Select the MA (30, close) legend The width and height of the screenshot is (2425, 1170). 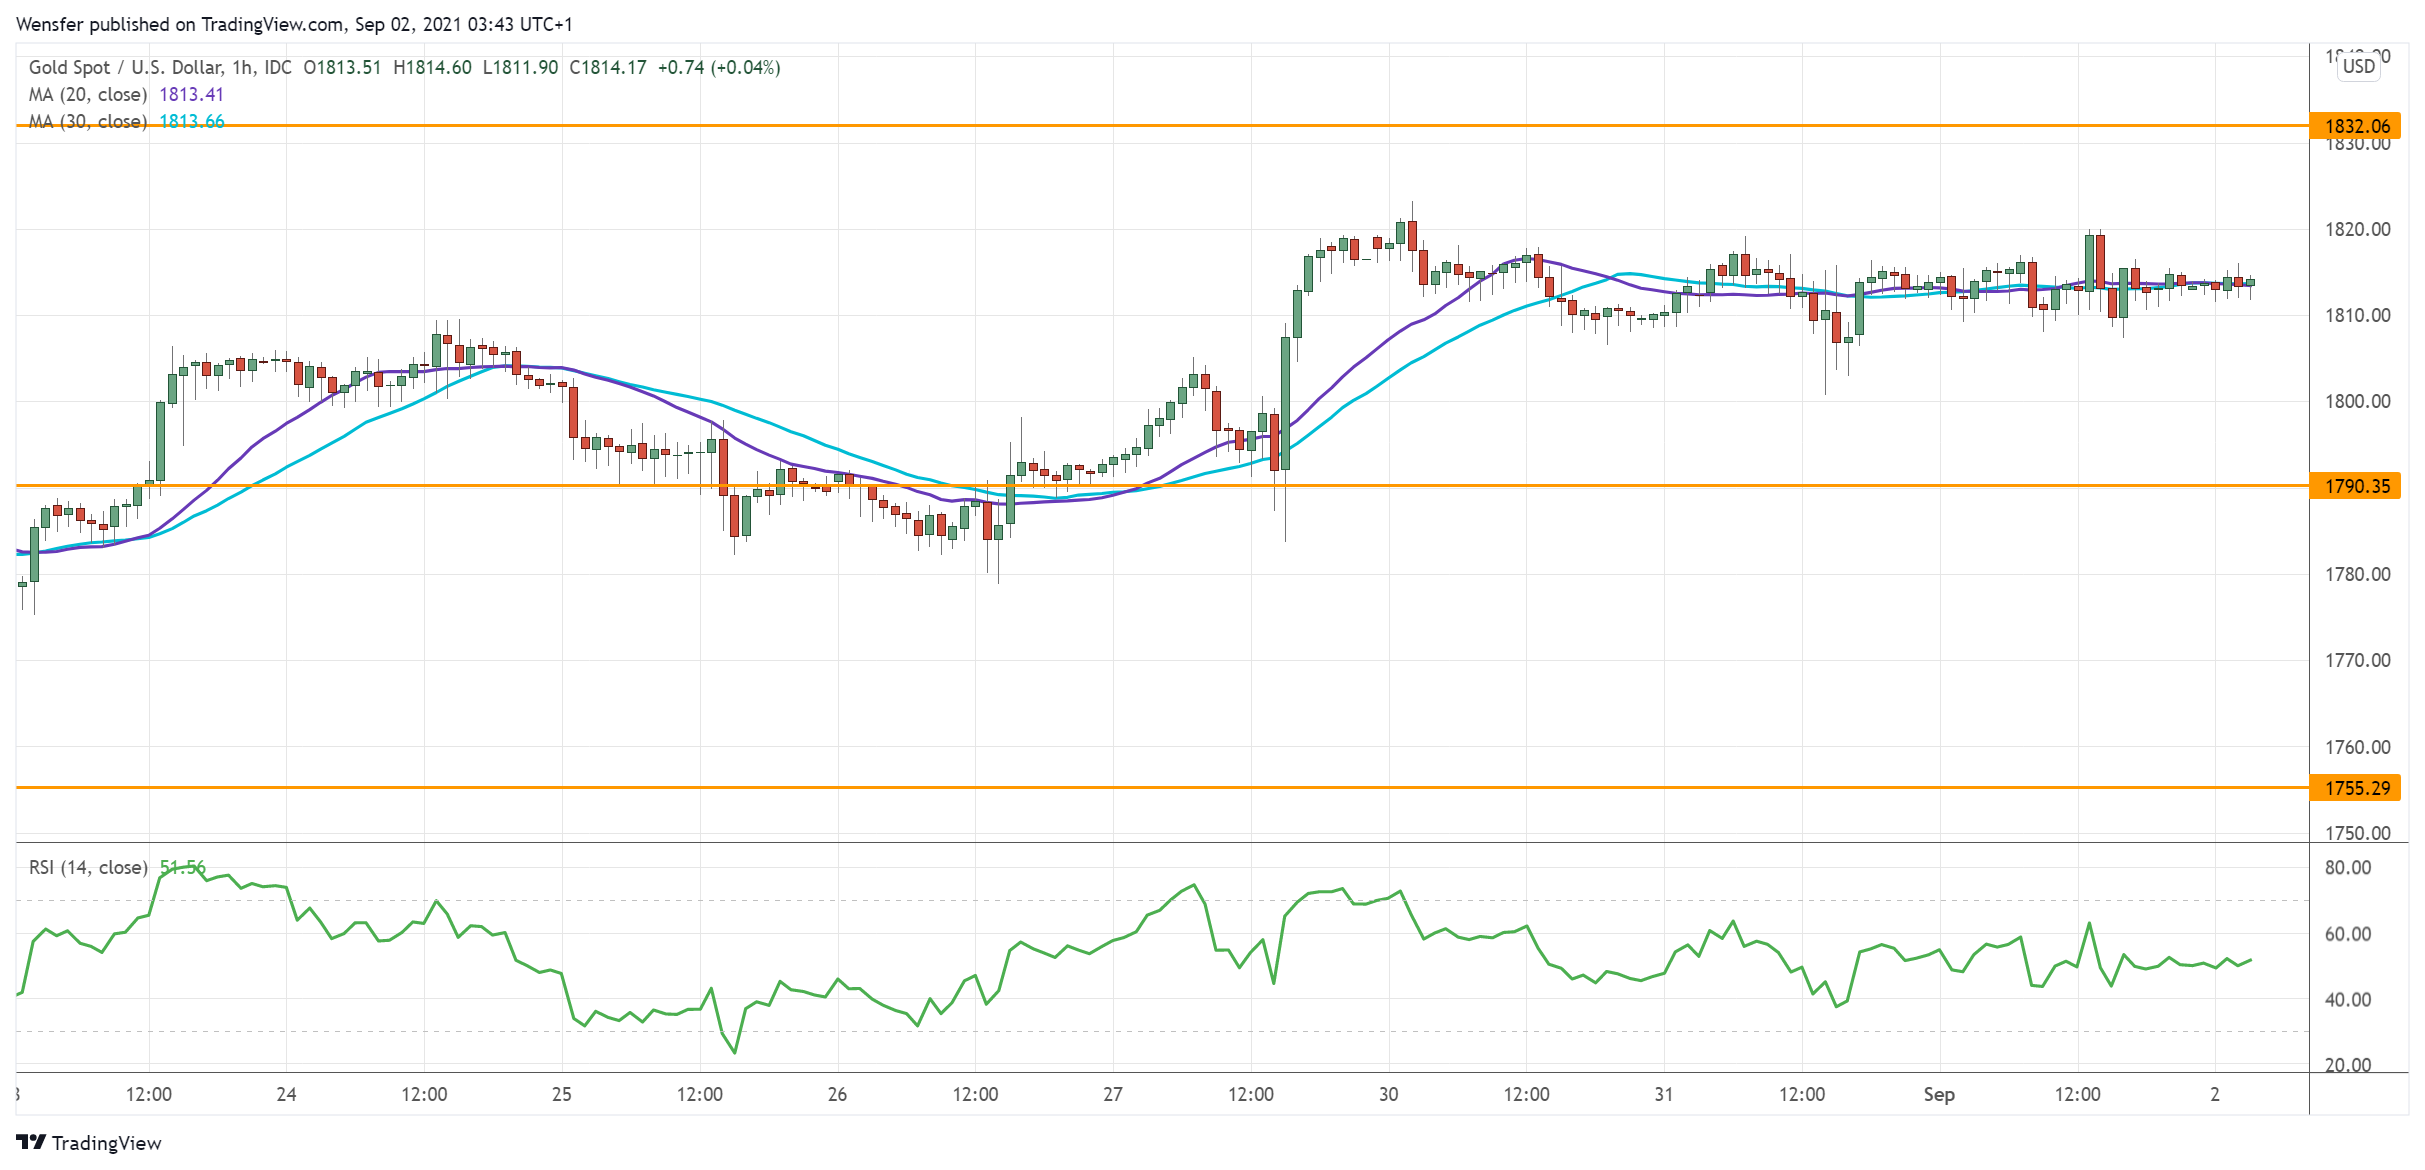pyautogui.click(x=87, y=121)
